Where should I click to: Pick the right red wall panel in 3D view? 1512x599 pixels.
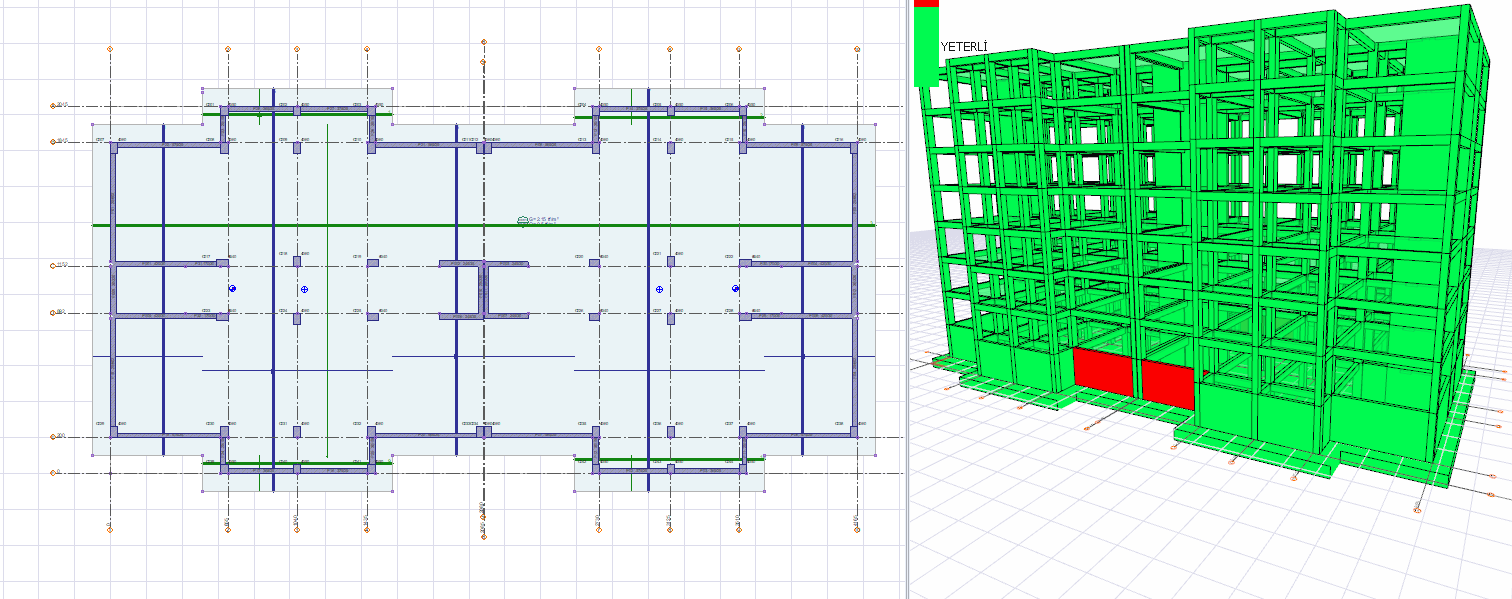point(1168,384)
